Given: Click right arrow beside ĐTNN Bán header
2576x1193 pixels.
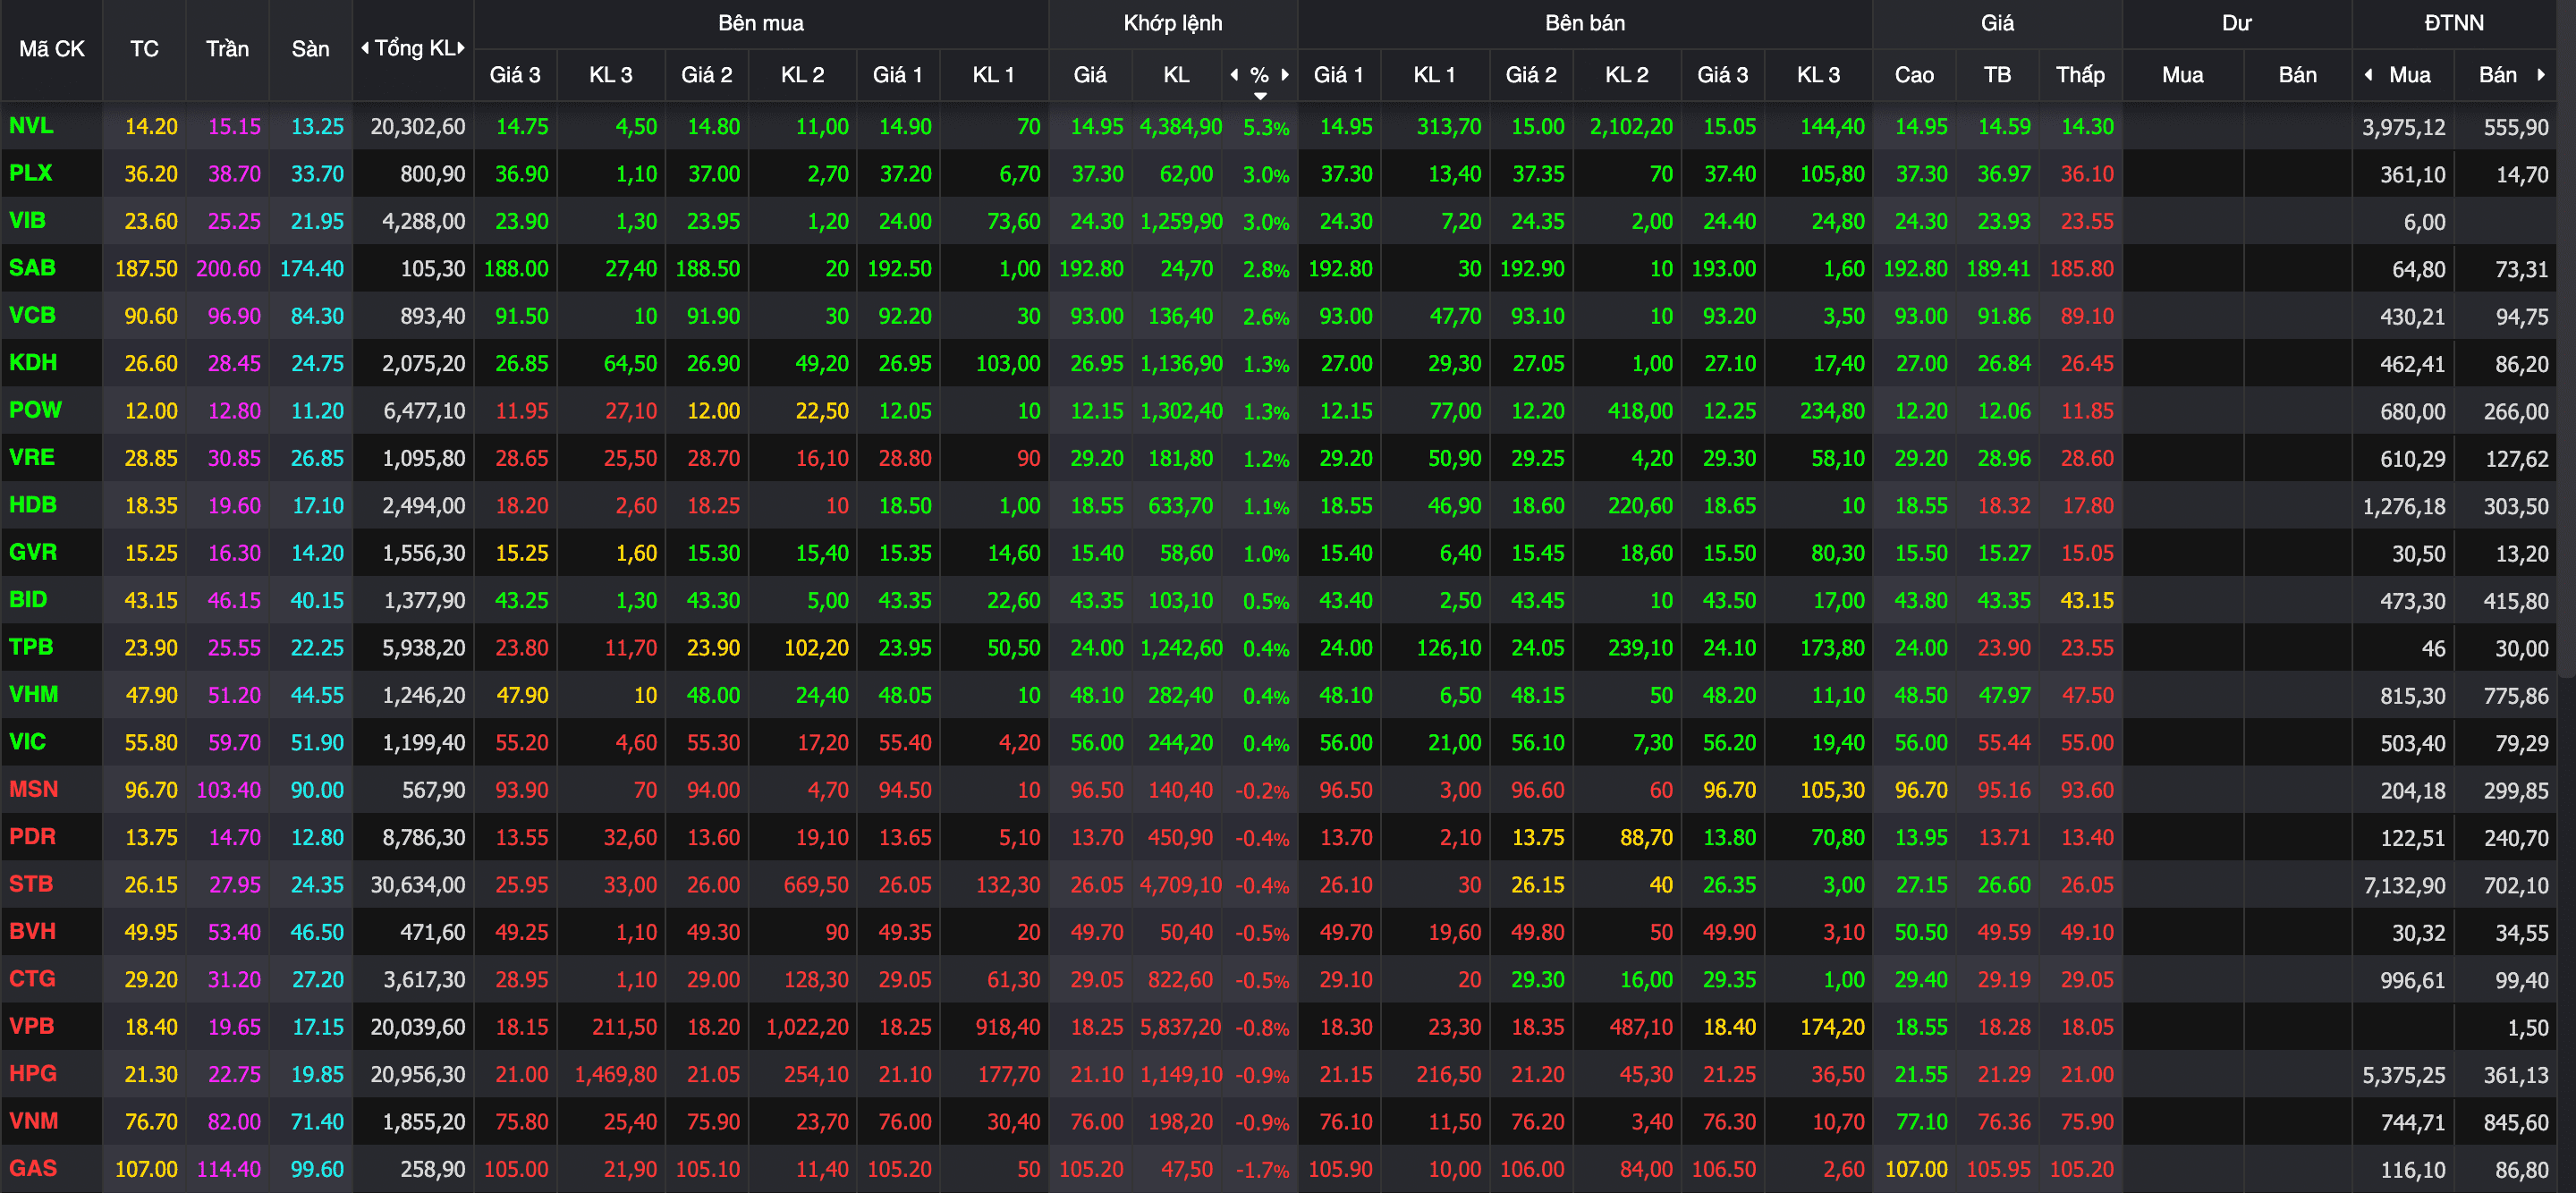Looking at the screenshot, I should (x=2541, y=74).
